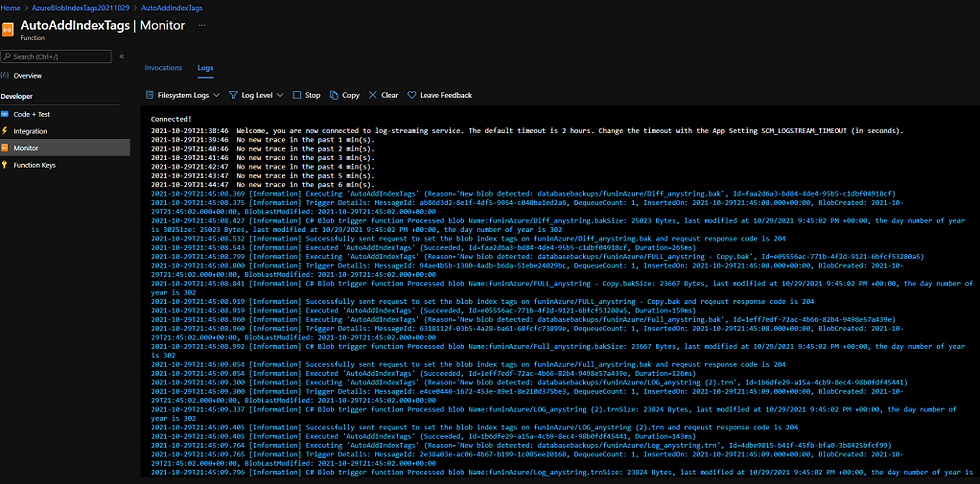Image resolution: width=980 pixels, height=484 pixels.
Task: Click the log-streaming welcome message line
Action: (527, 131)
